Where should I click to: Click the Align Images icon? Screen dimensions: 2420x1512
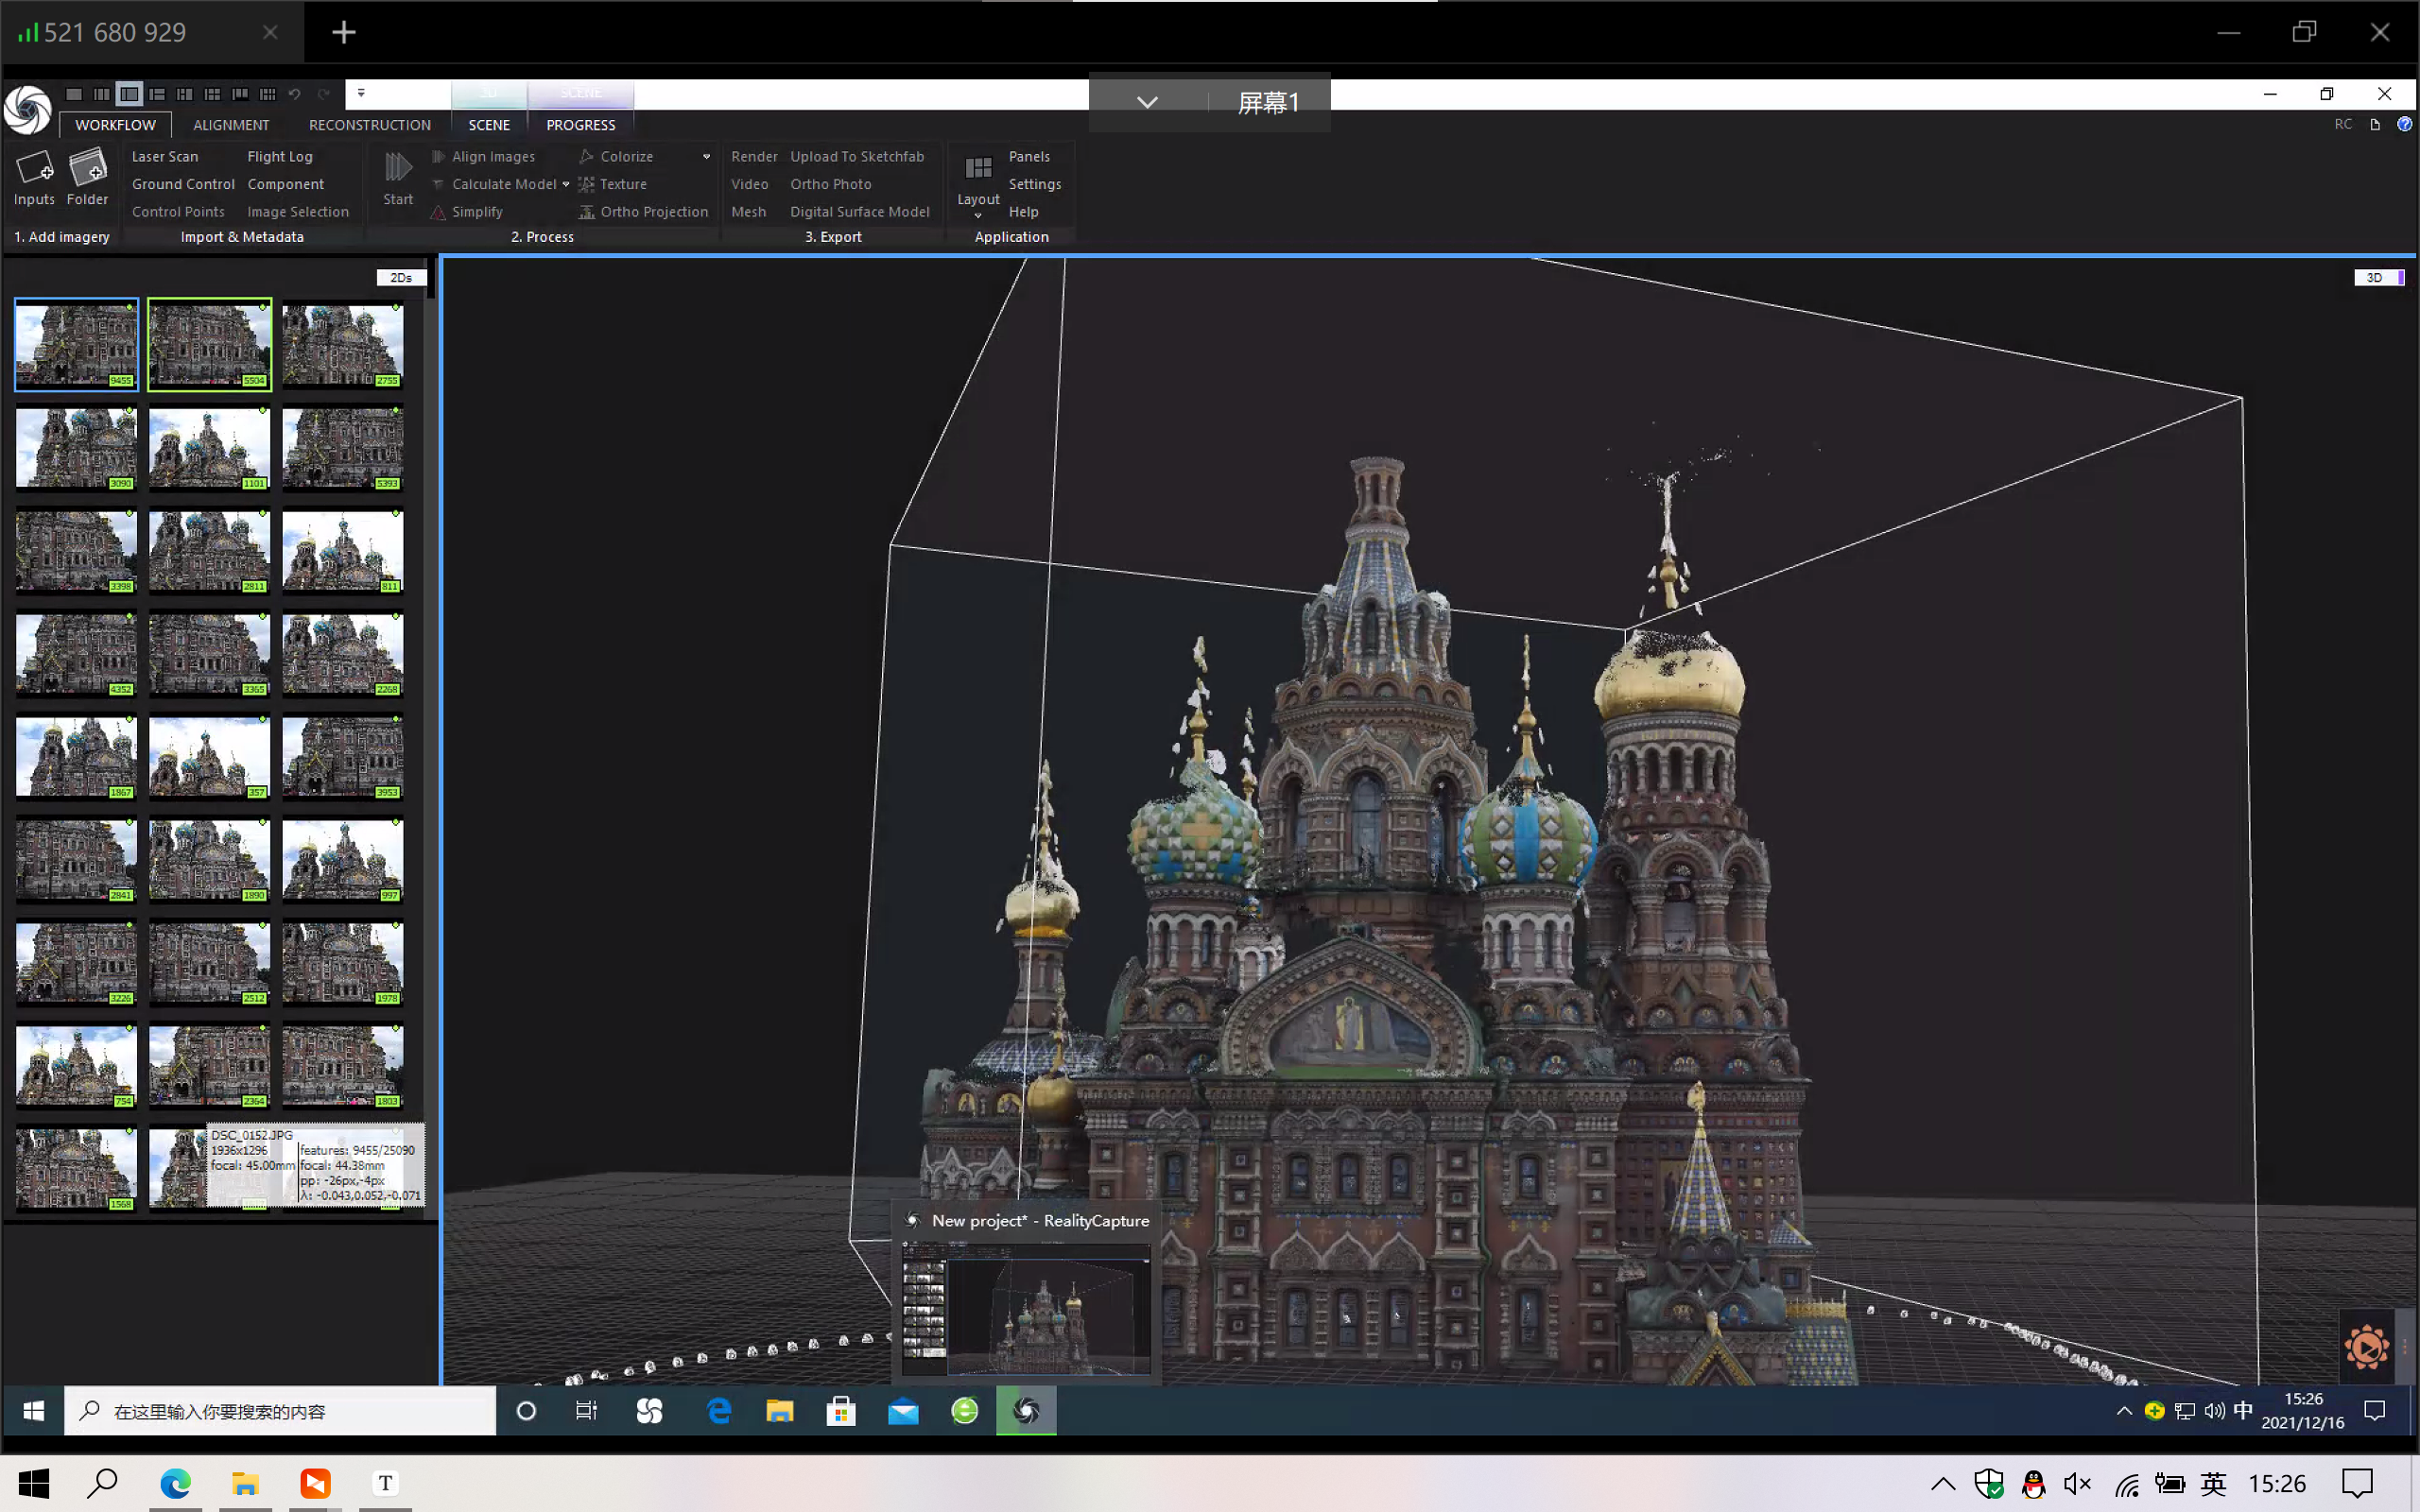tap(438, 156)
